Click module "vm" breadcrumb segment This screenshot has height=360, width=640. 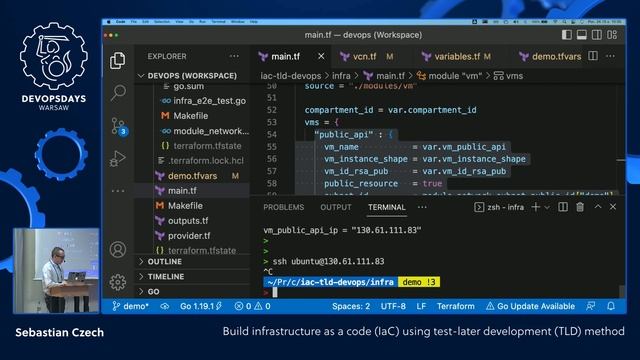click(449, 76)
